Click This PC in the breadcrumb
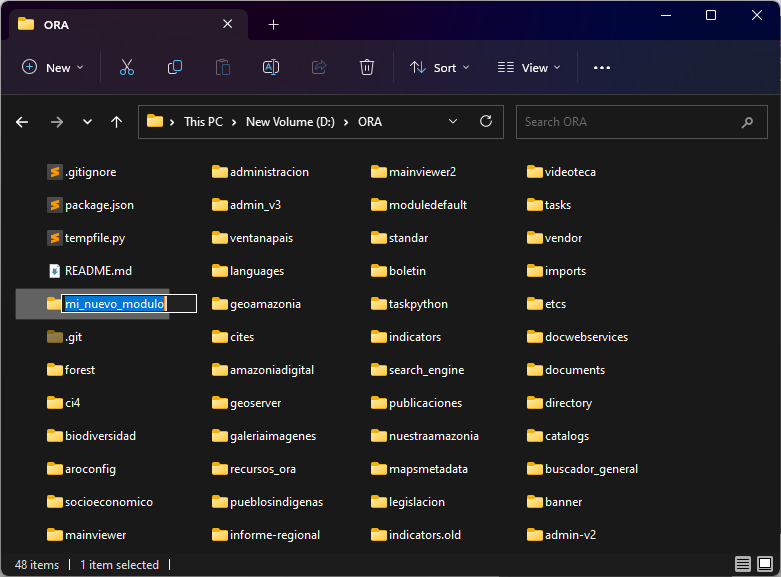Screen dimensions: 781x577 203,122
